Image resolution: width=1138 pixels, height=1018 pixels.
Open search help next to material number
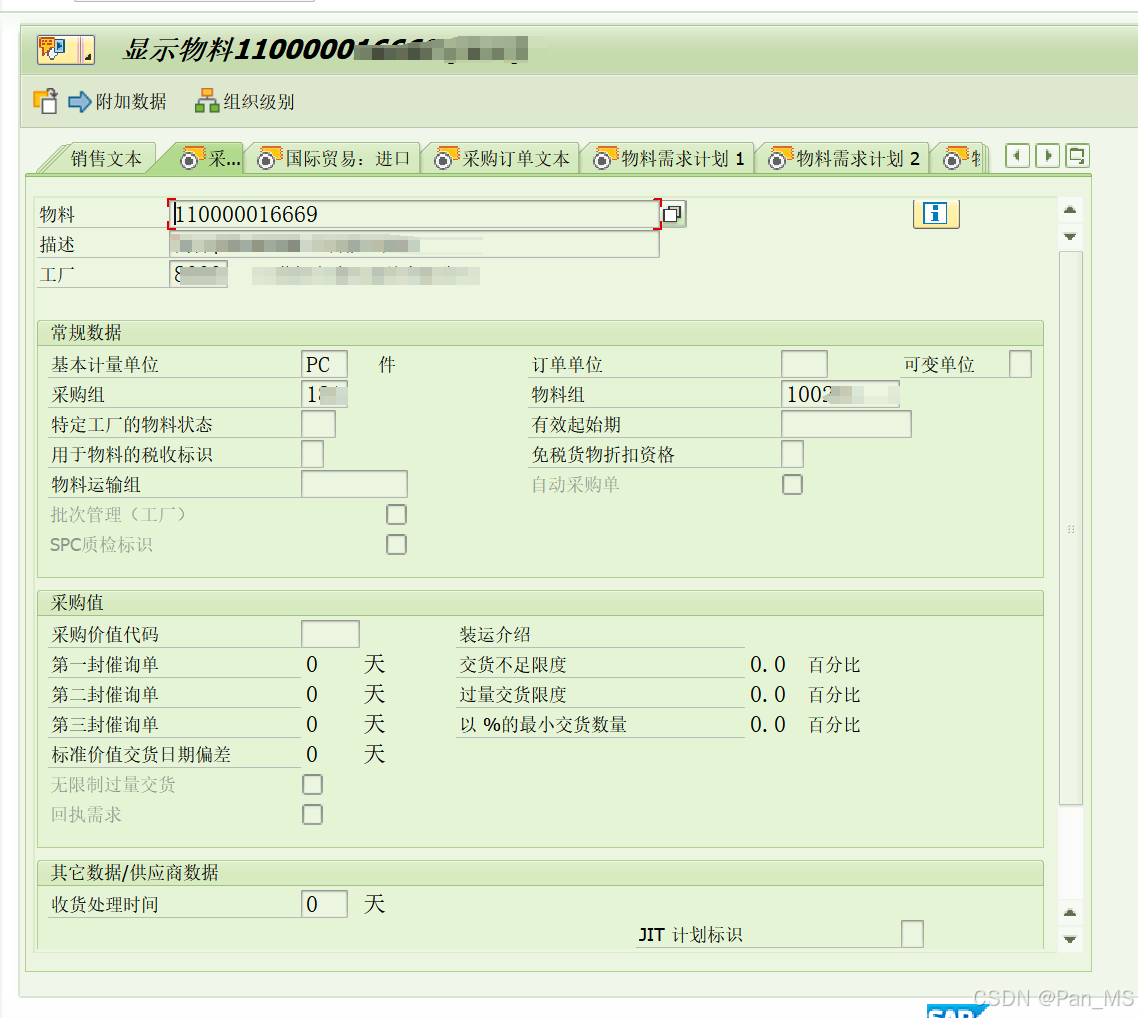click(673, 214)
